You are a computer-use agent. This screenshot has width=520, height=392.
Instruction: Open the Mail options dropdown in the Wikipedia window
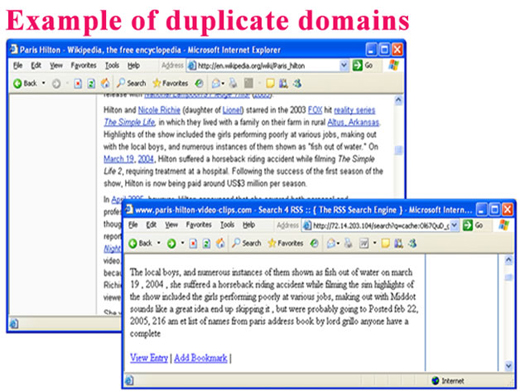(223, 84)
